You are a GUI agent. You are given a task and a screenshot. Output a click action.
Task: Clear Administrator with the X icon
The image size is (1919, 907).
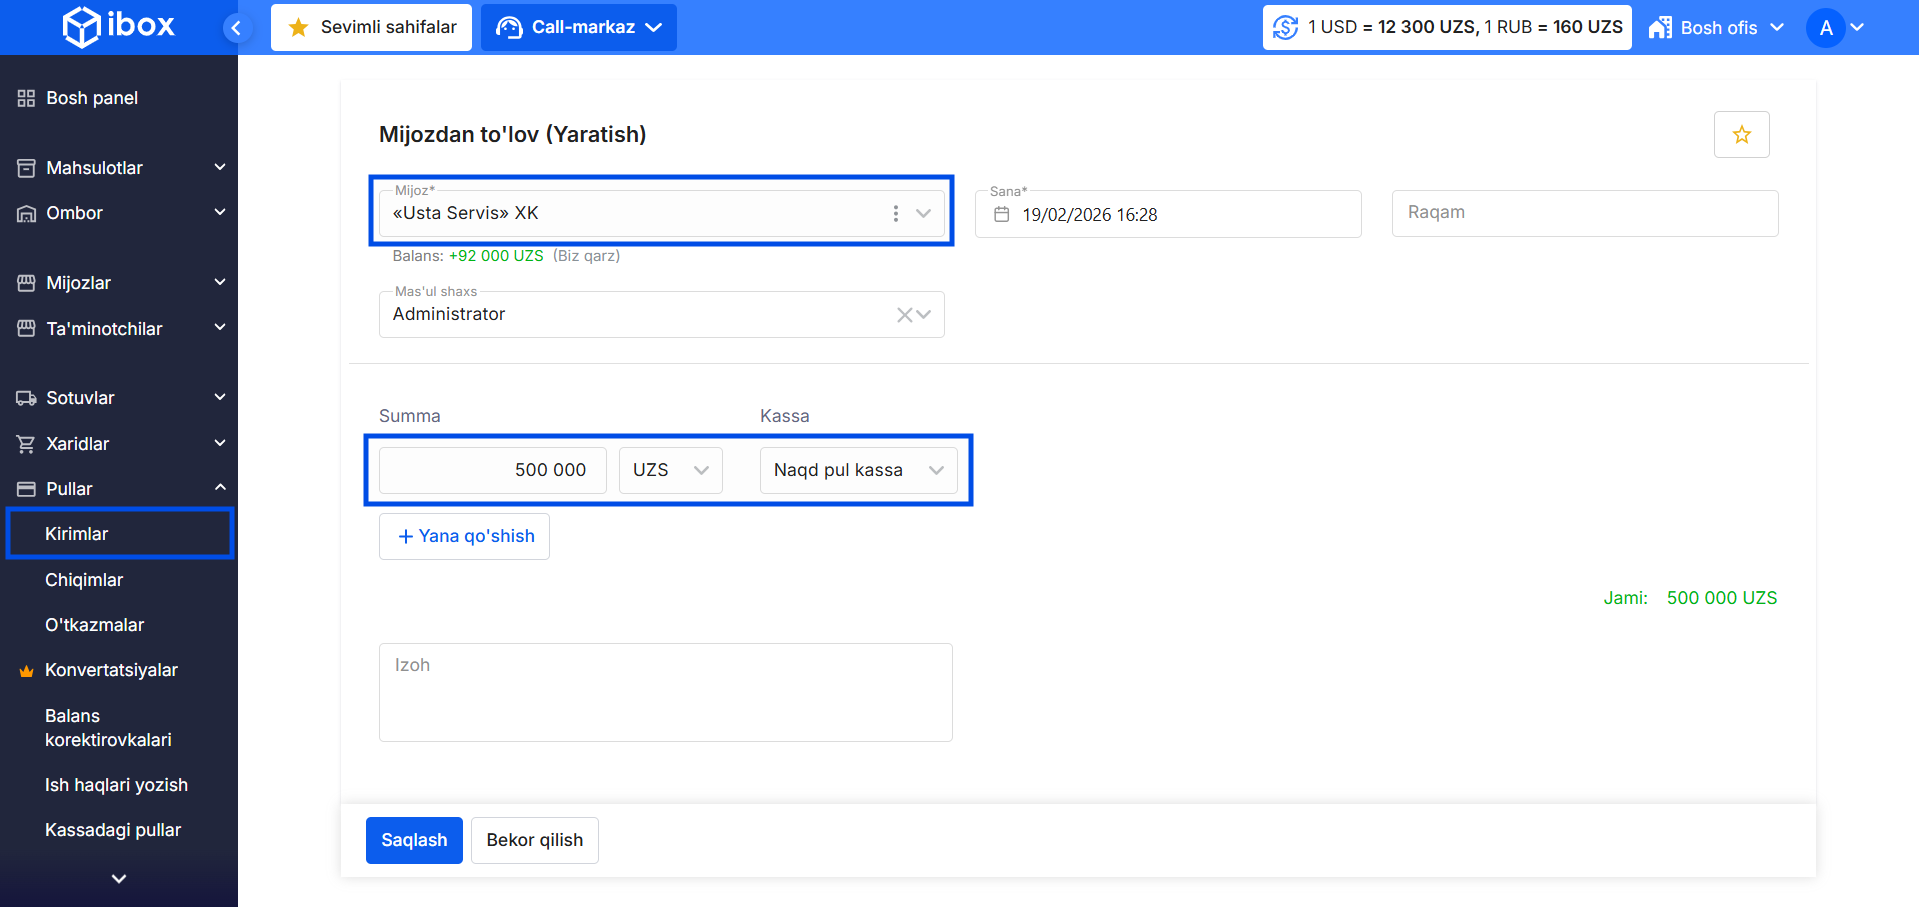[904, 315]
